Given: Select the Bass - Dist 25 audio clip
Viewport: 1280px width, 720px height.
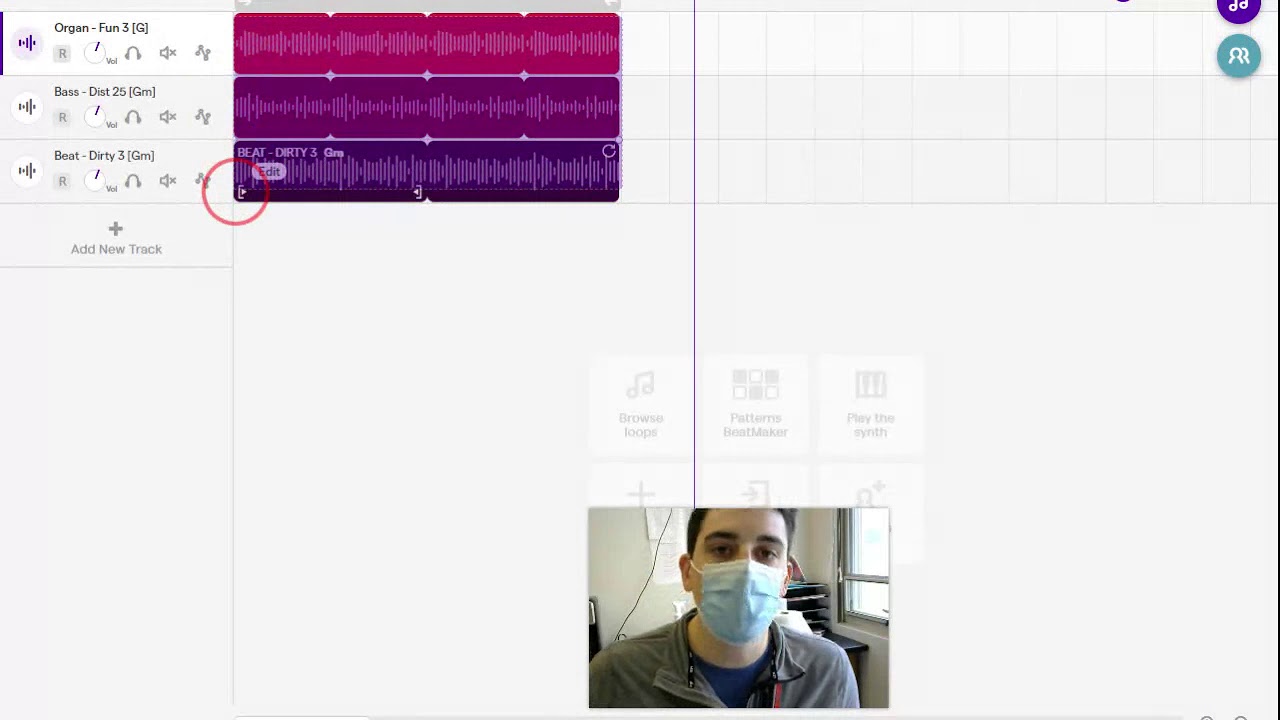Looking at the screenshot, I should click(x=427, y=108).
